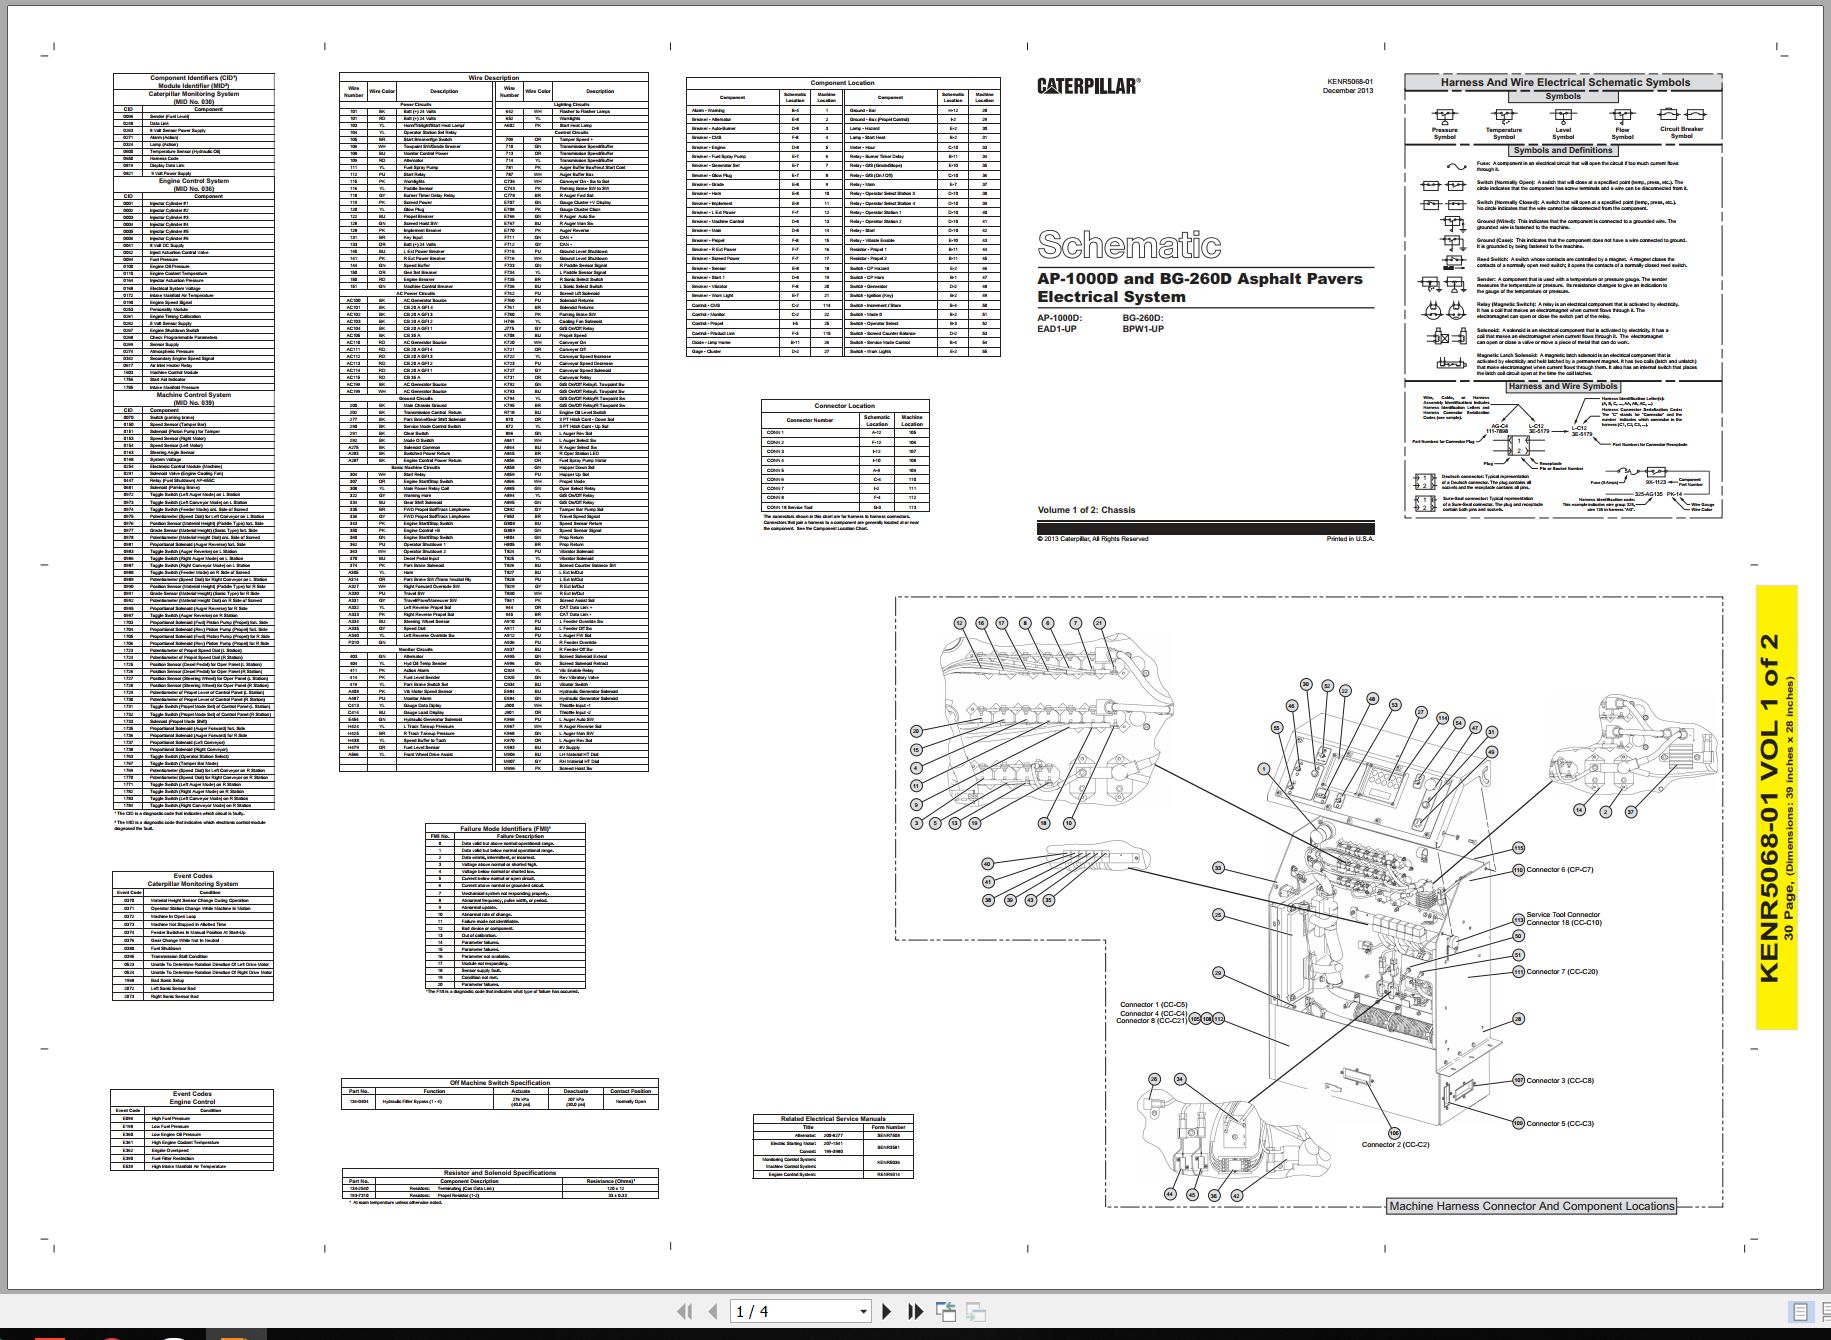Click 'Event Codes Caterpillar Monitoring System' title
Image resolution: width=1831 pixels, height=1340 pixels.
[x=193, y=880]
